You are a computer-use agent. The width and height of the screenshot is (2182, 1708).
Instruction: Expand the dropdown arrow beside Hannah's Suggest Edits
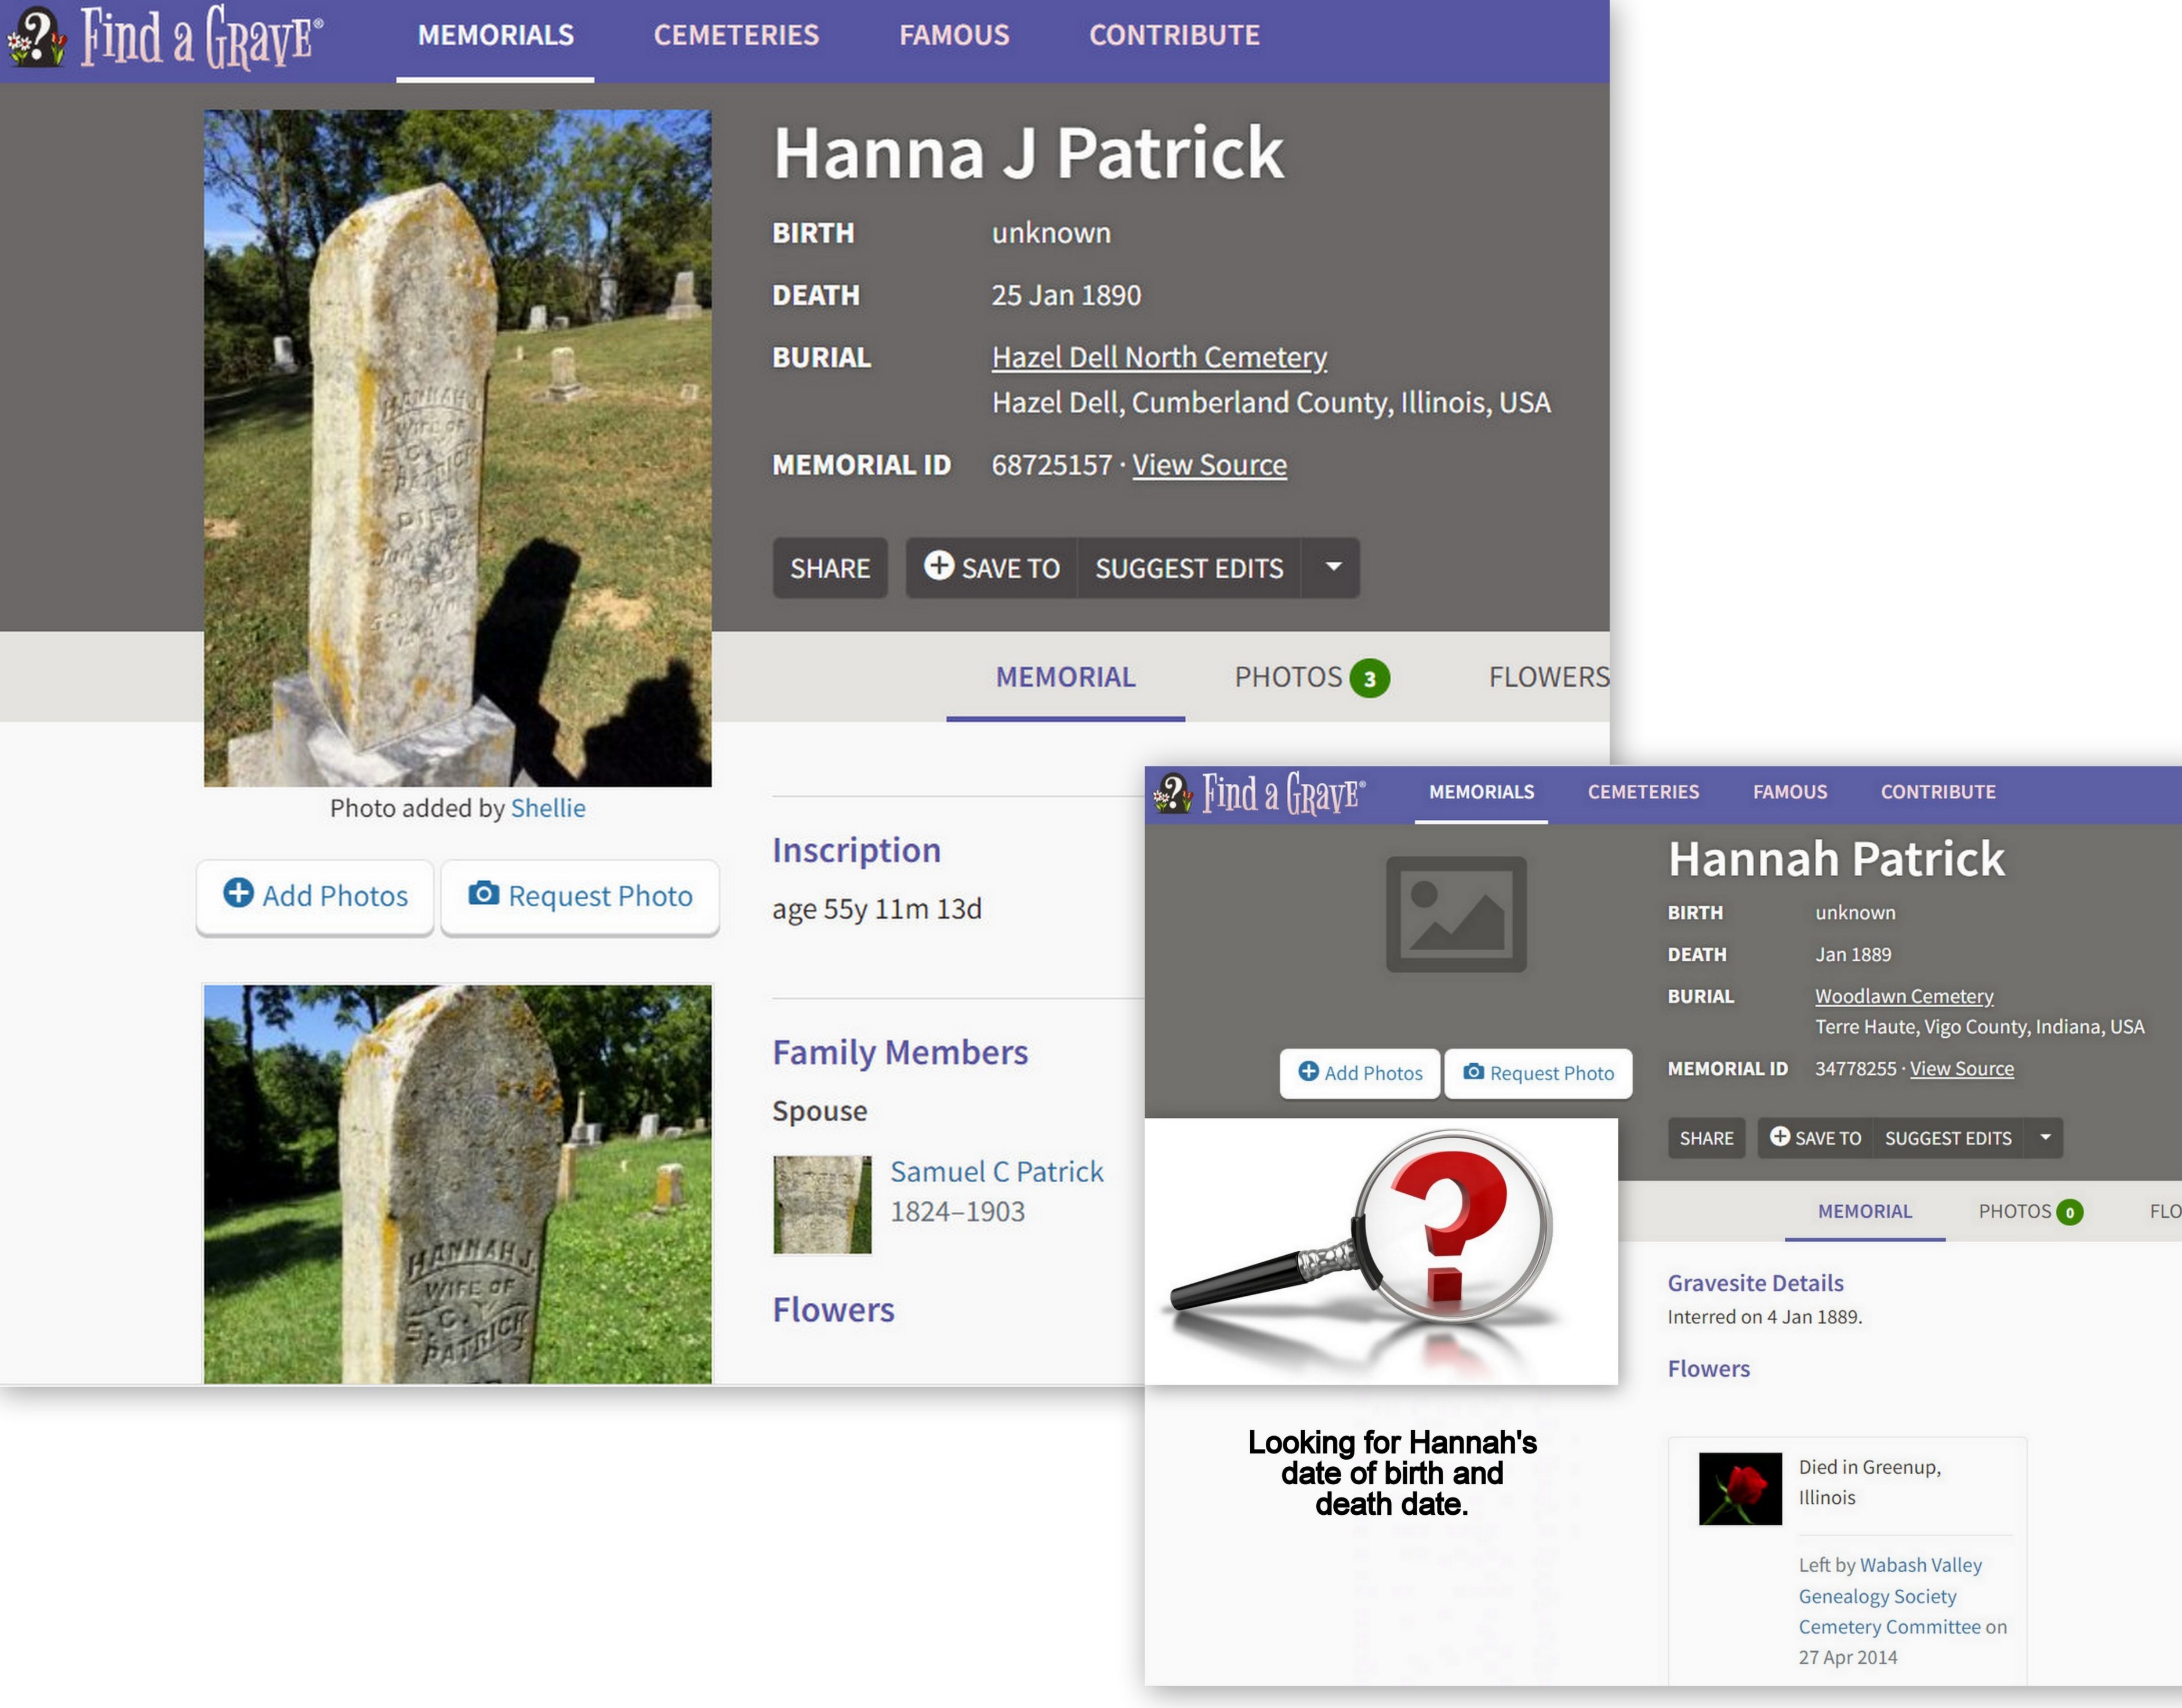pos(2045,1137)
